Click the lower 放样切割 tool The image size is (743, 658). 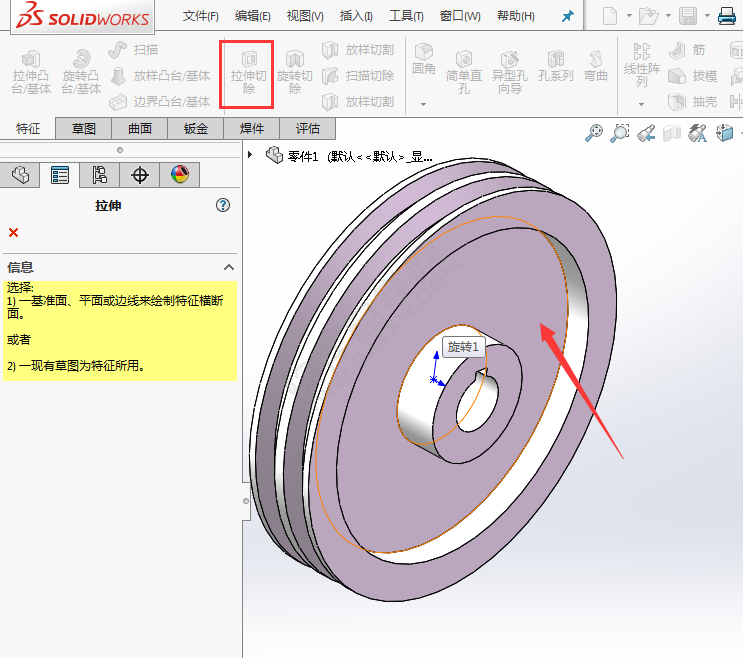pyautogui.click(x=358, y=101)
